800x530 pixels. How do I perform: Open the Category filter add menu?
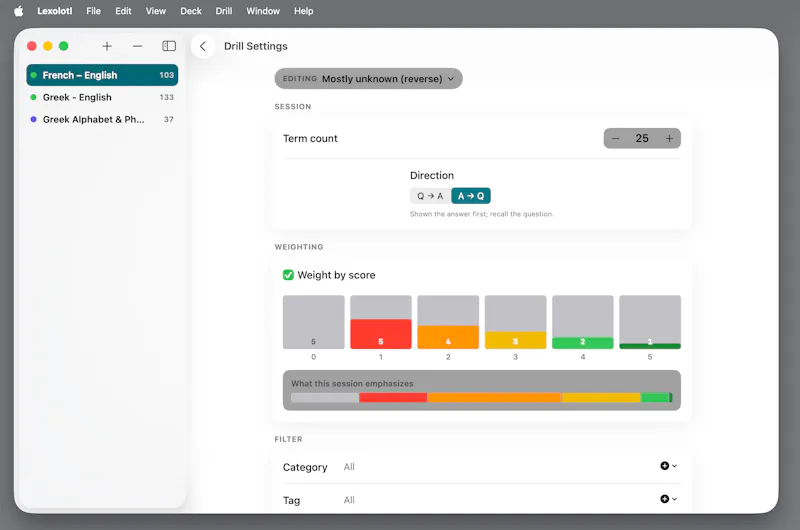tap(668, 466)
